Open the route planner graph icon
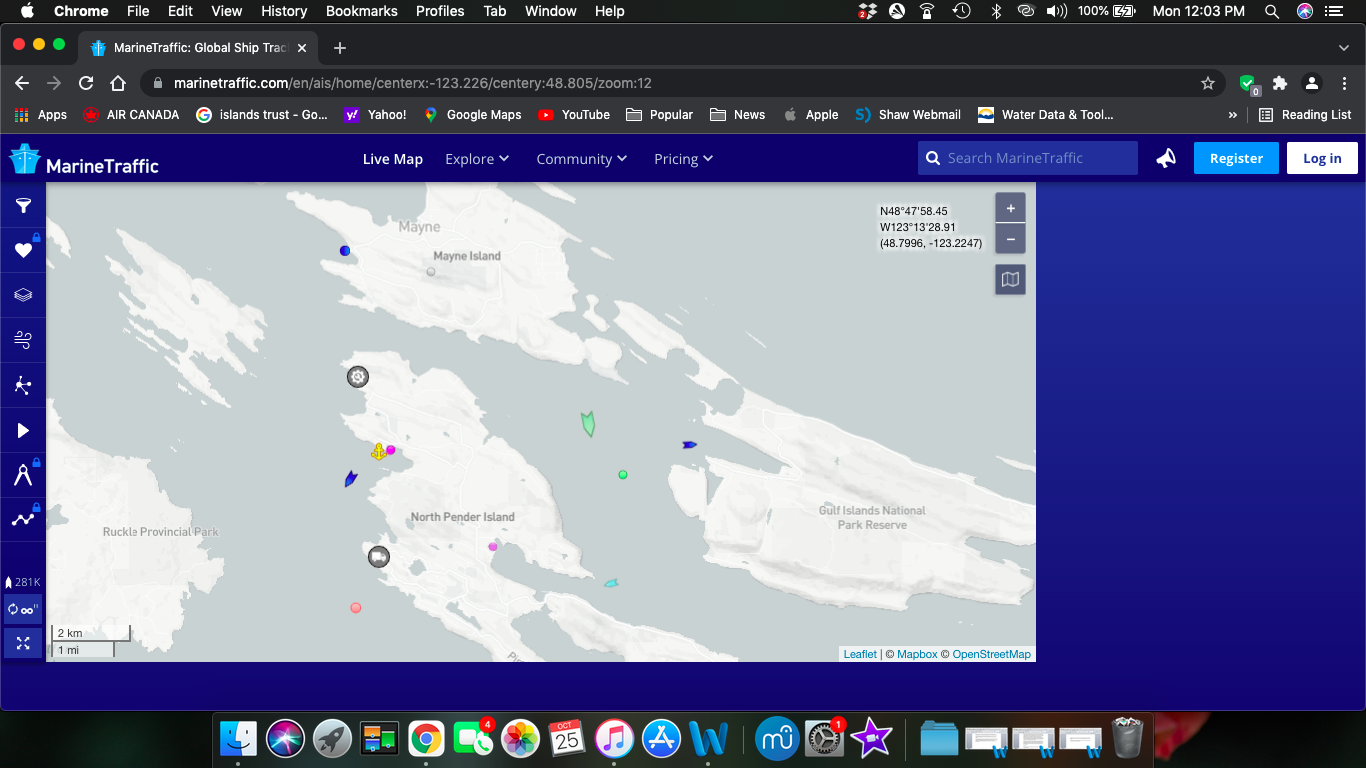 click(23, 519)
